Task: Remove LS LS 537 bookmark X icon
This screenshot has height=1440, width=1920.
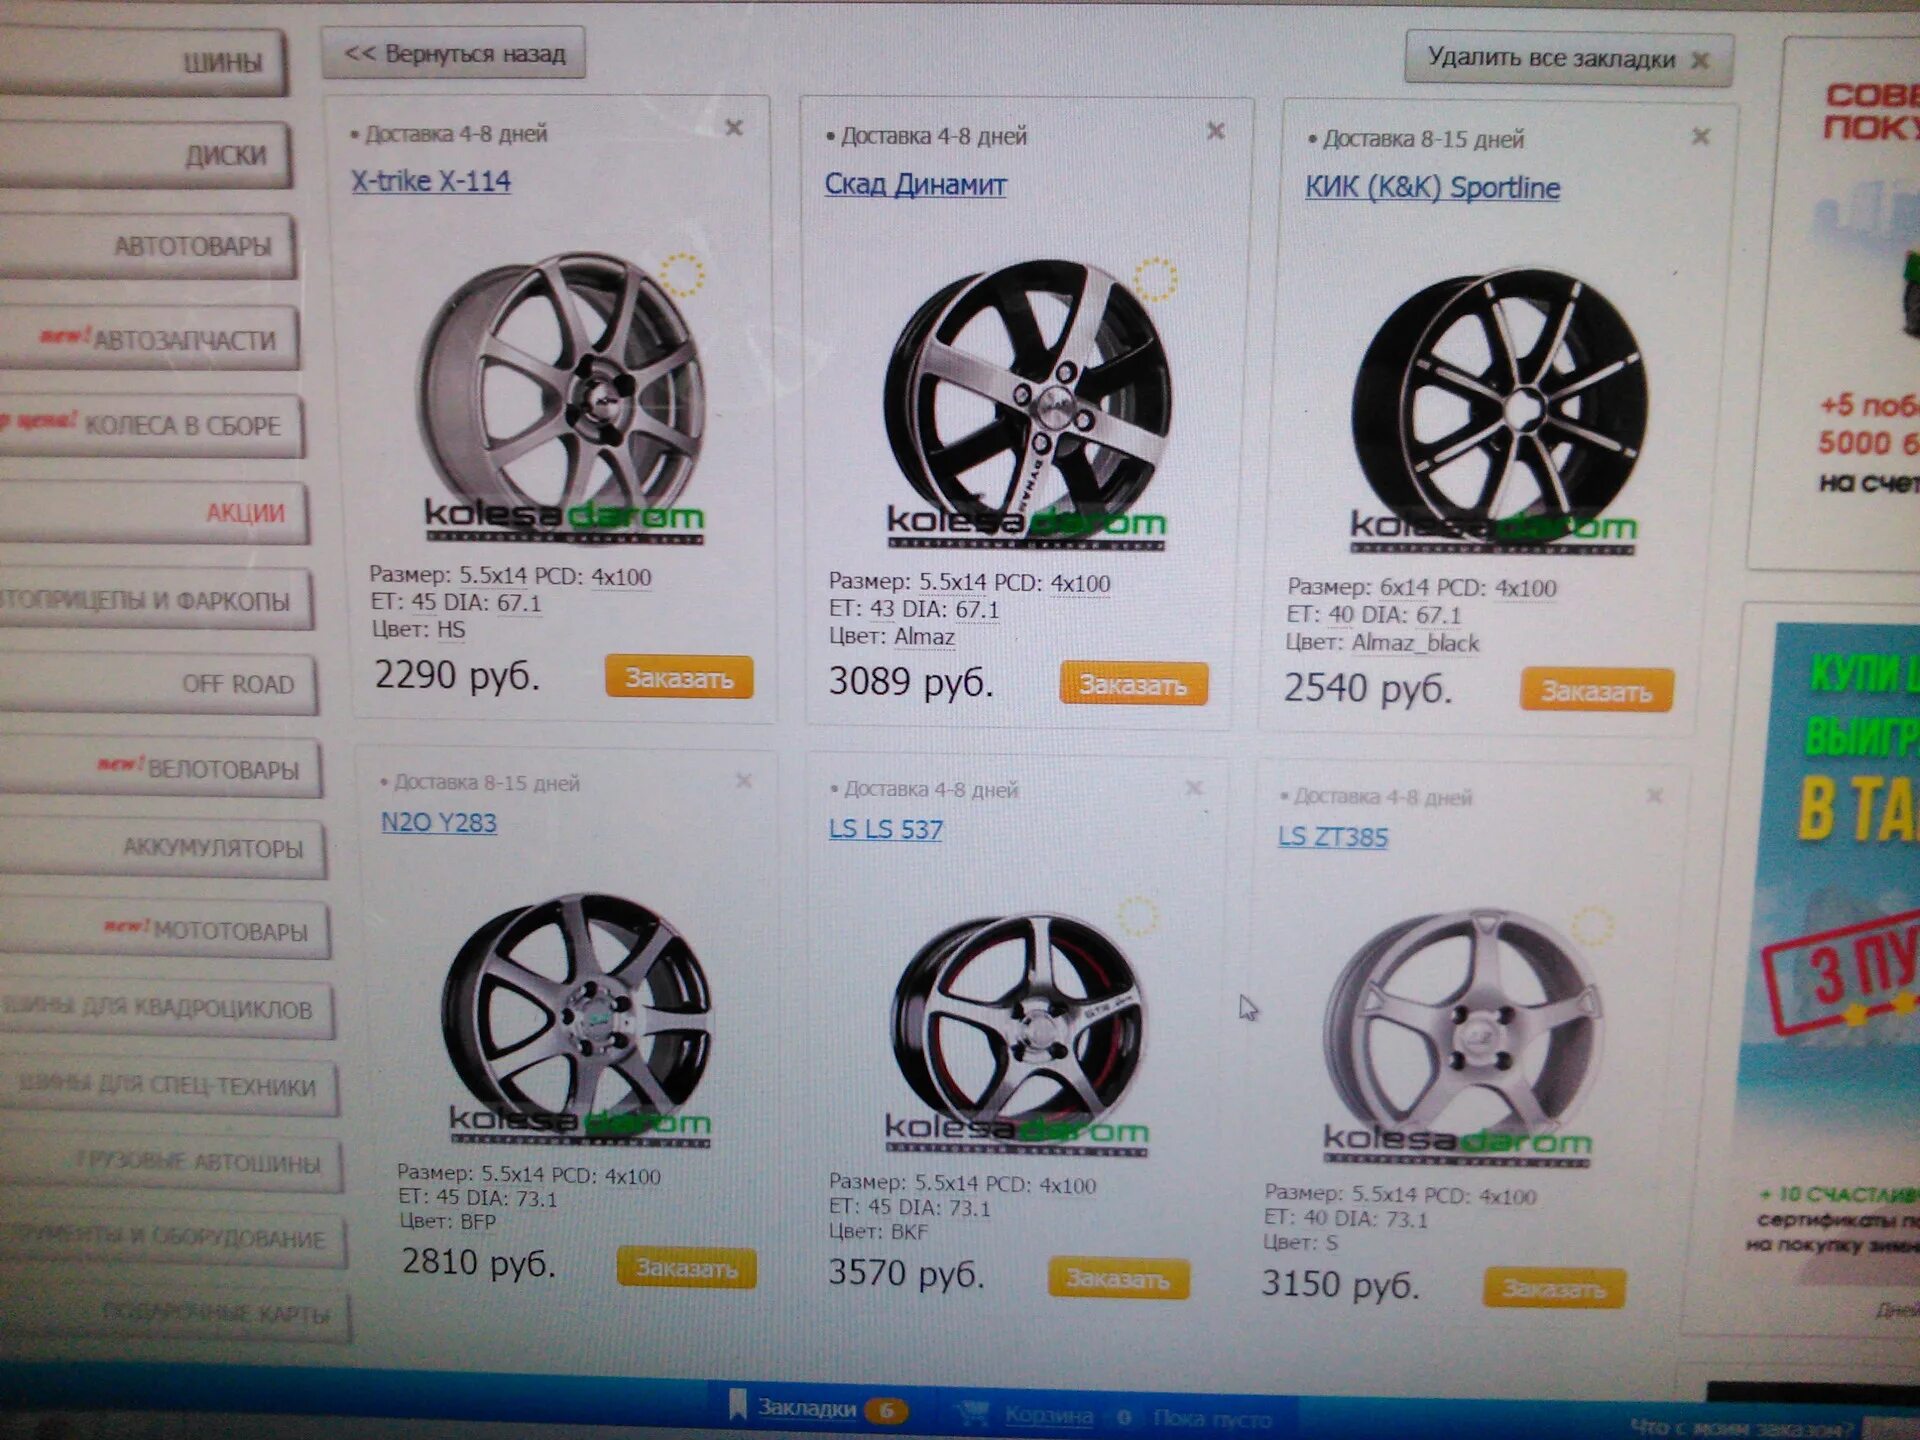Action: (1193, 788)
